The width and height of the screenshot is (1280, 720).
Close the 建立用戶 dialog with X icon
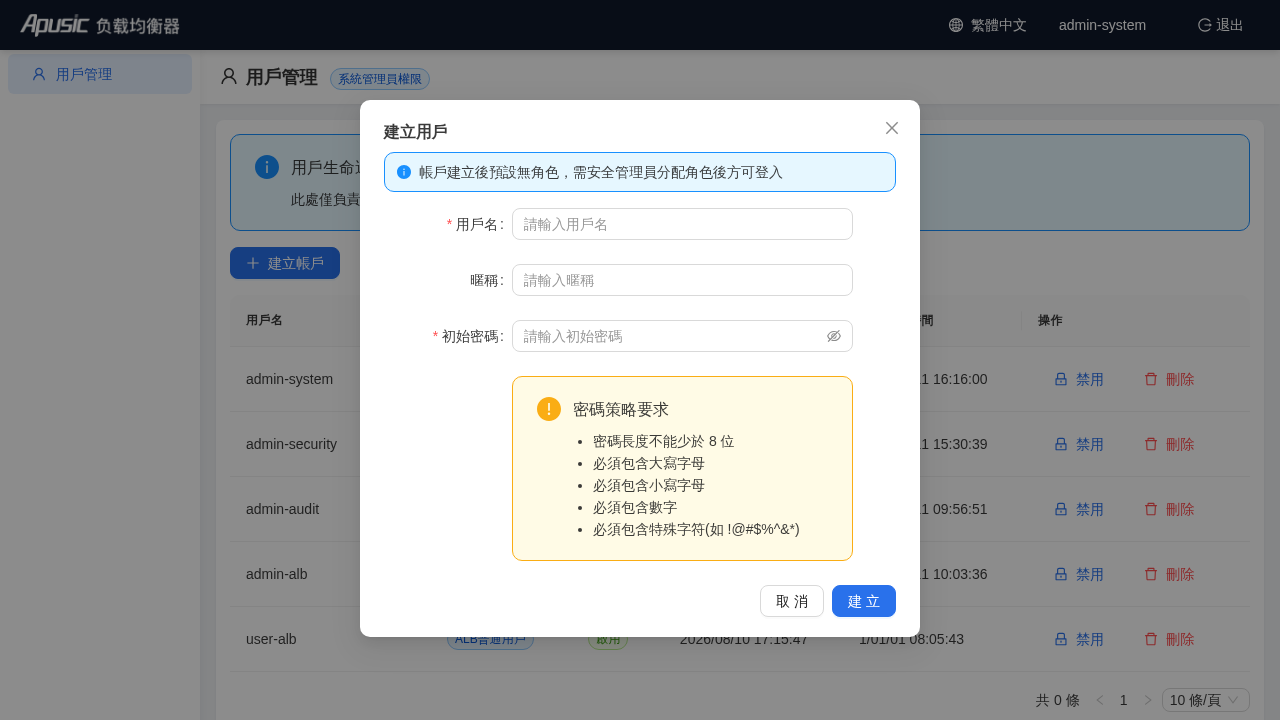click(892, 128)
